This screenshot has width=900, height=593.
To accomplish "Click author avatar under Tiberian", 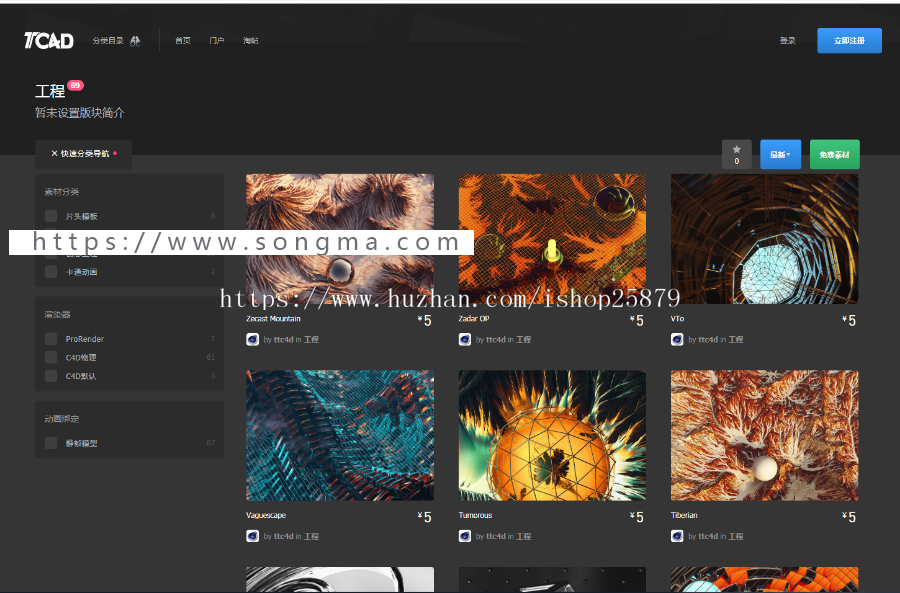I will [x=677, y=536].
